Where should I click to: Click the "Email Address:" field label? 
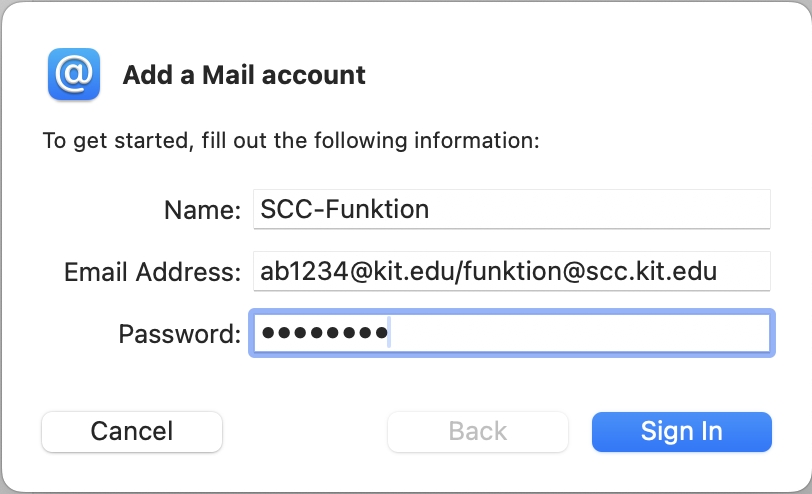(x=152, y=272)
